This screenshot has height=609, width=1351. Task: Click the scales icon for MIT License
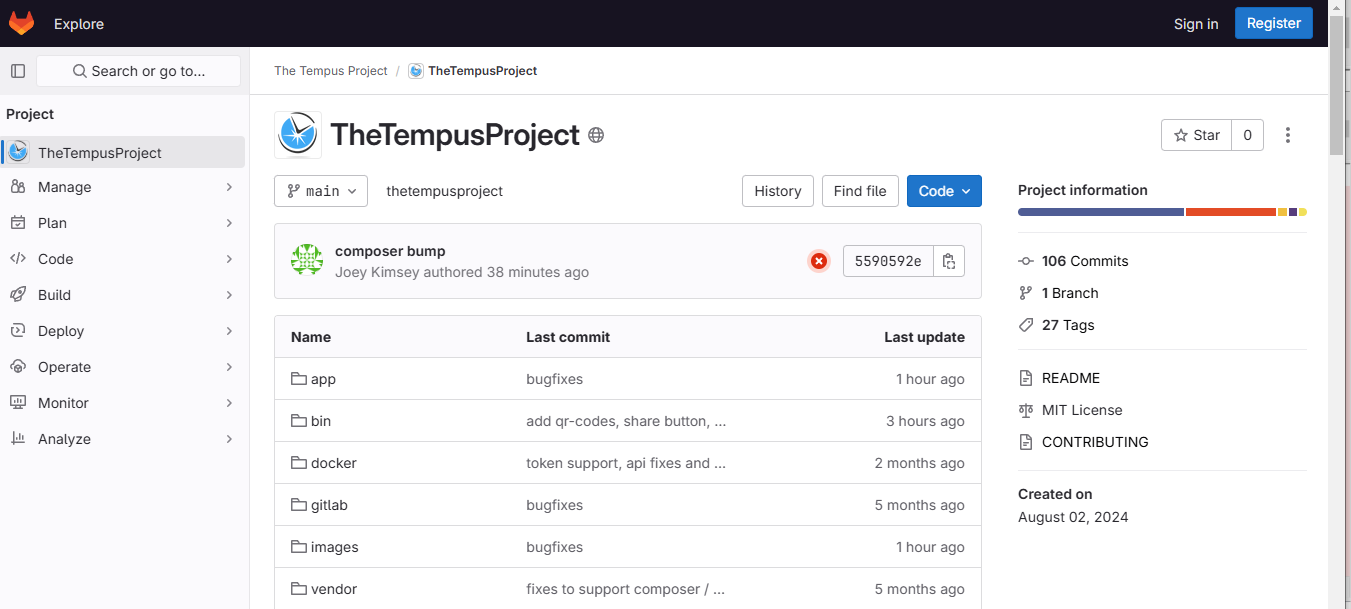[x=1026, y=410]
